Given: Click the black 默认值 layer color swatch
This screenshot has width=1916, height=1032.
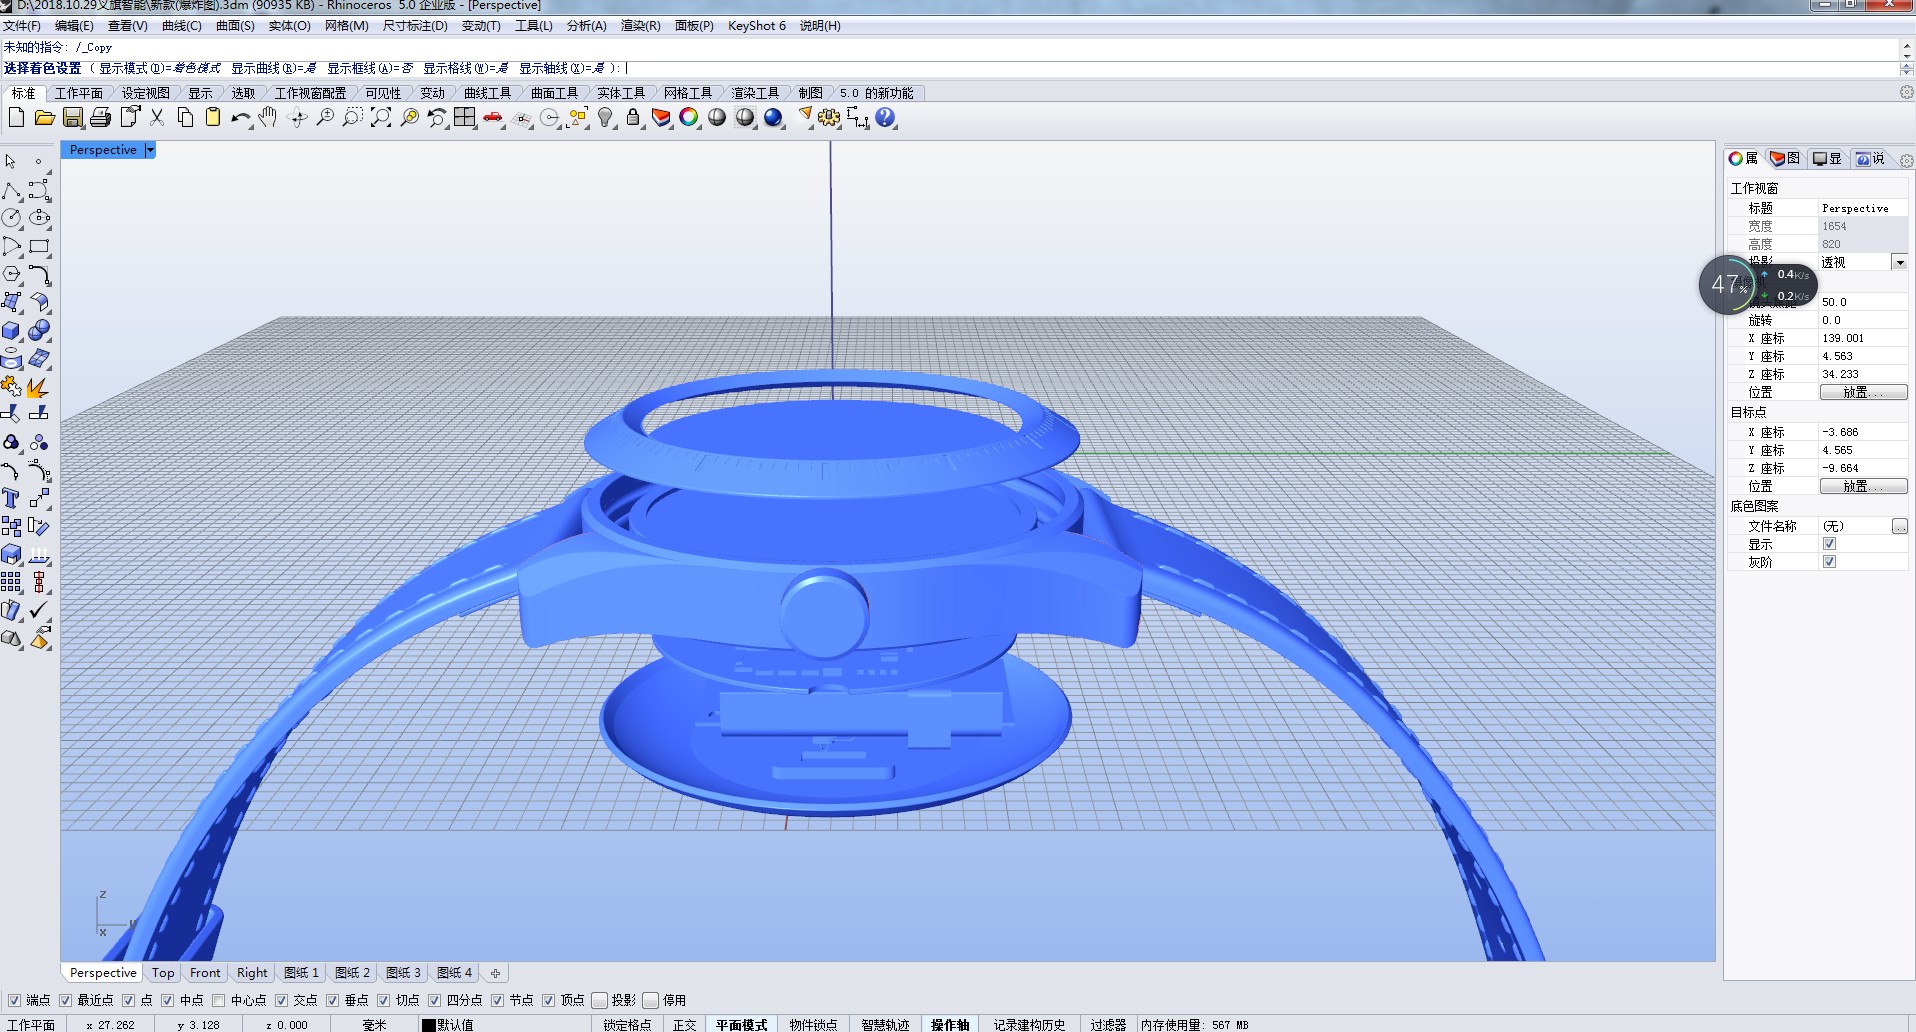Looking at the screenshot, I should pos(428,1024).
